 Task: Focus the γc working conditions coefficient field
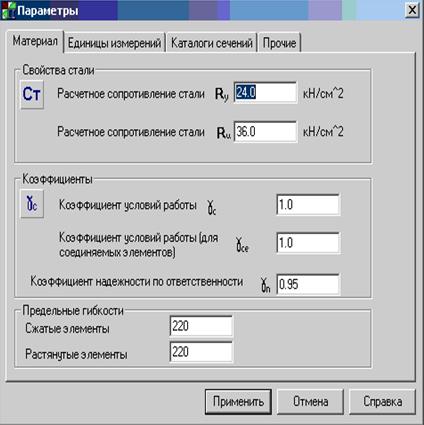pos(308,204)
